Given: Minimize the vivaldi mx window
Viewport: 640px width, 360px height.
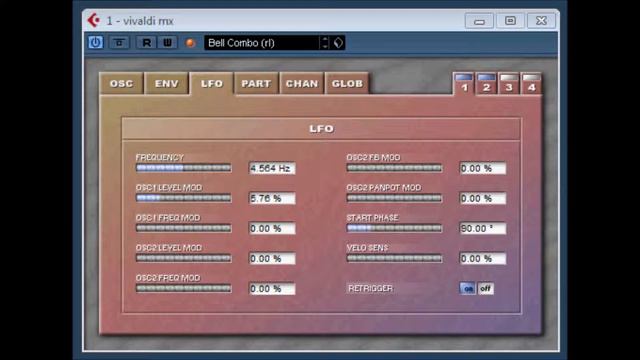Looking at the screenshot, I should pos(479,21).
